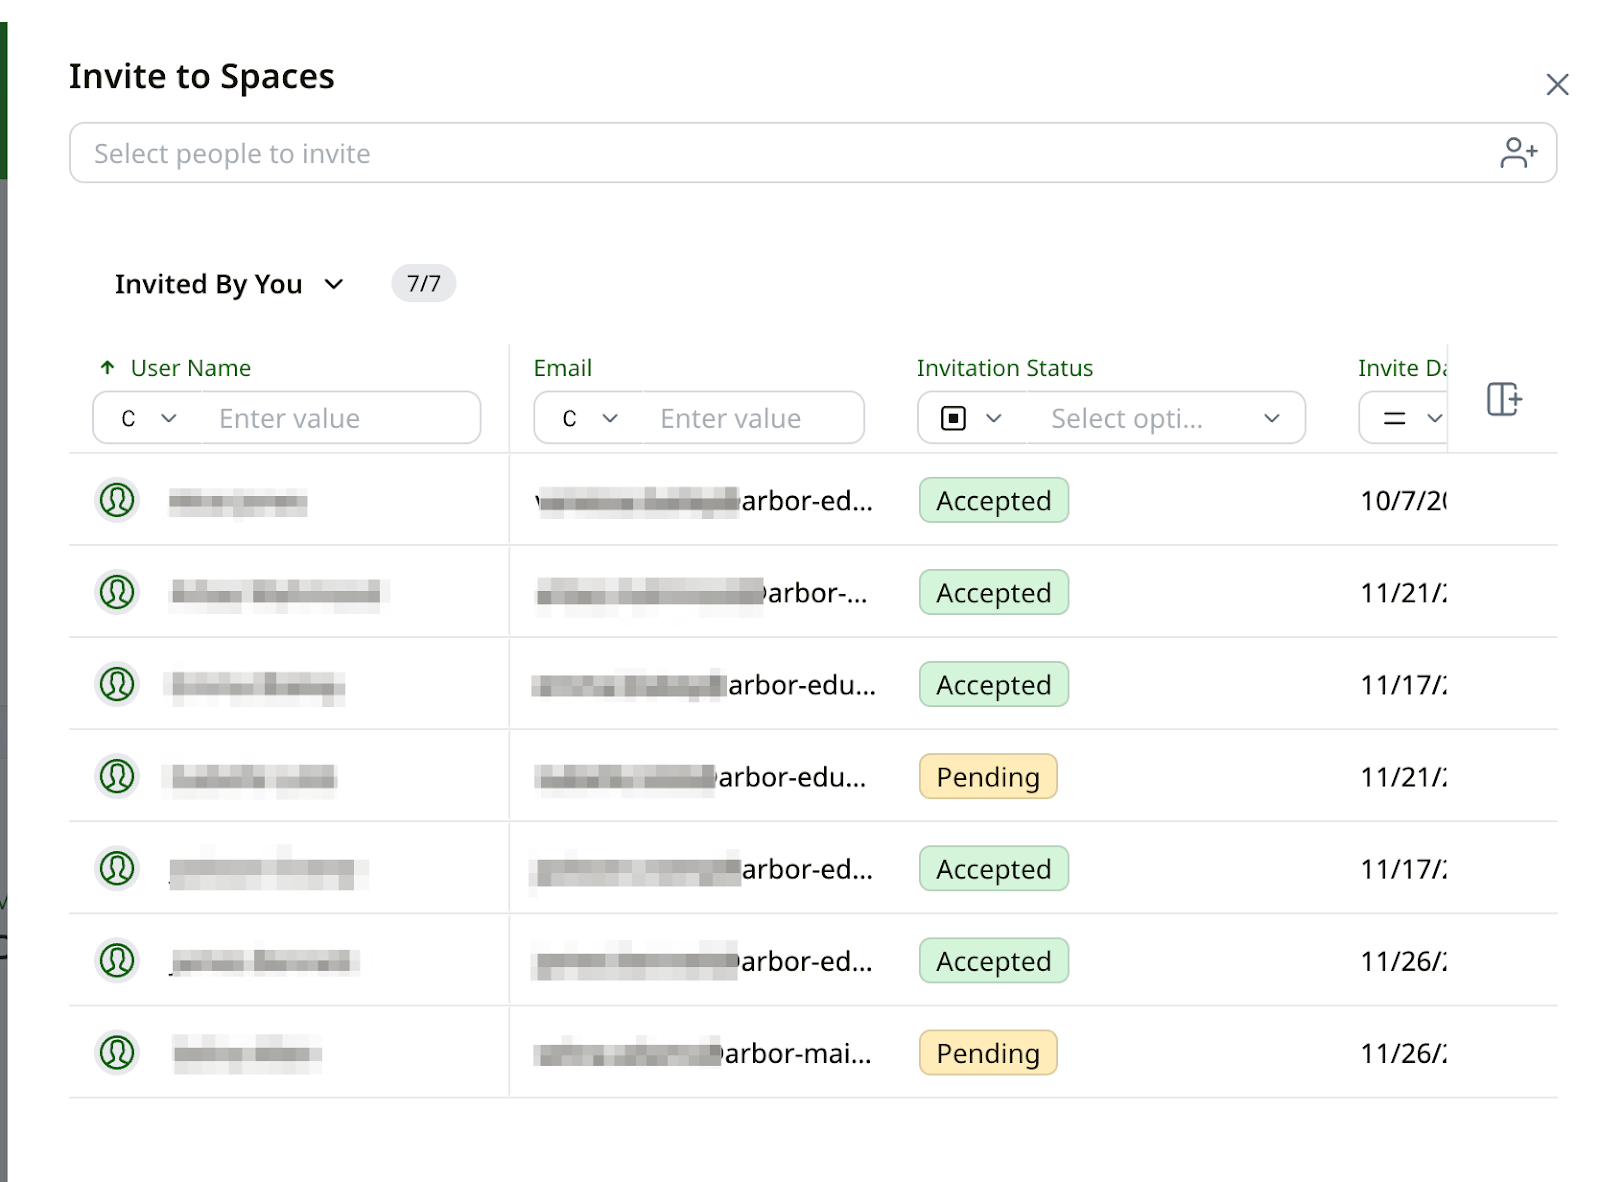Open Email filter operator dropdown
The image size is (1600, 1182).
589,418
